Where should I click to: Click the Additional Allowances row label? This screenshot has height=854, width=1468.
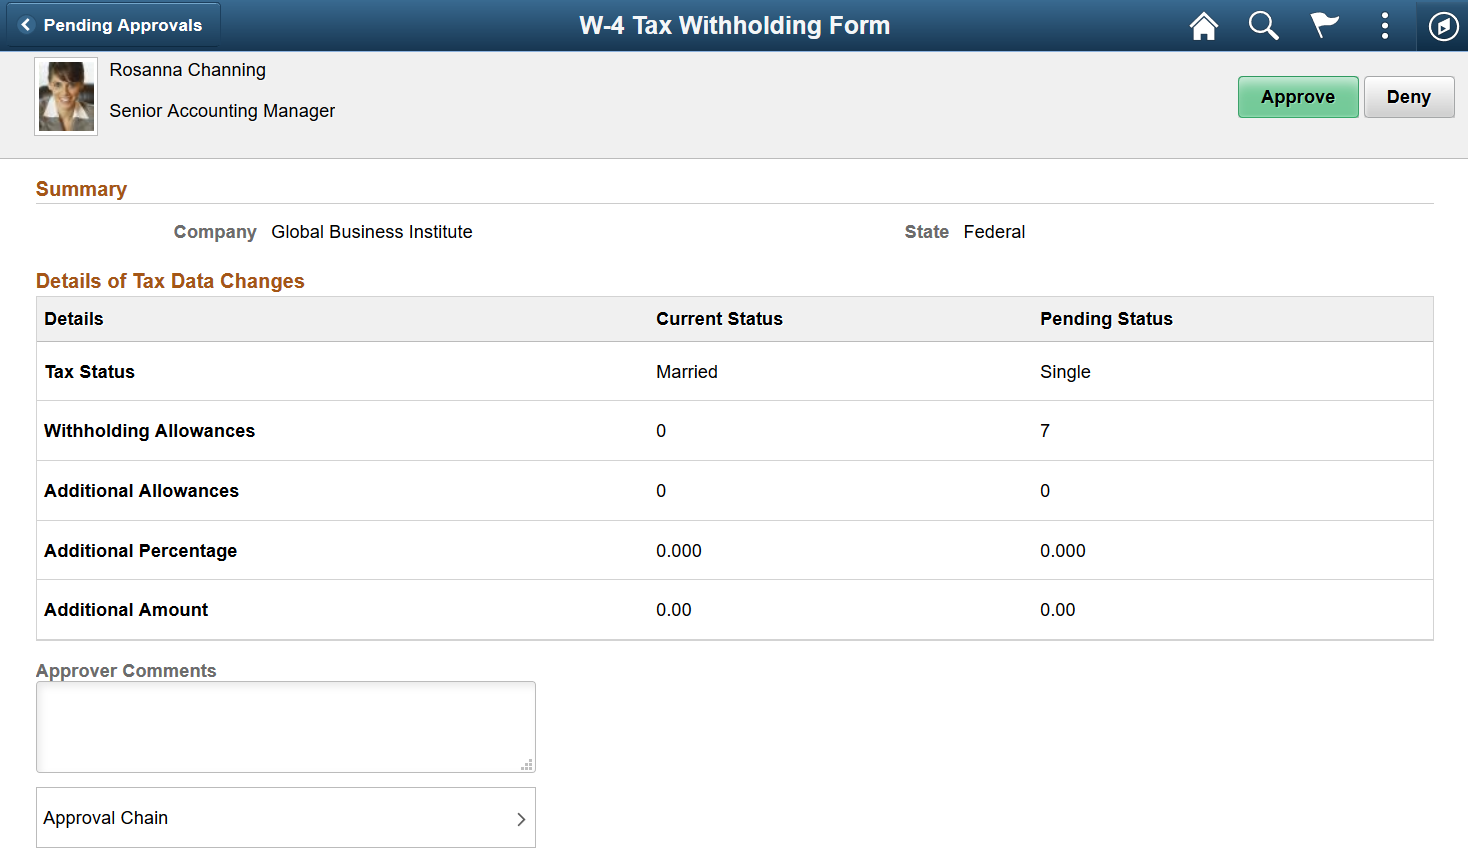142,491
